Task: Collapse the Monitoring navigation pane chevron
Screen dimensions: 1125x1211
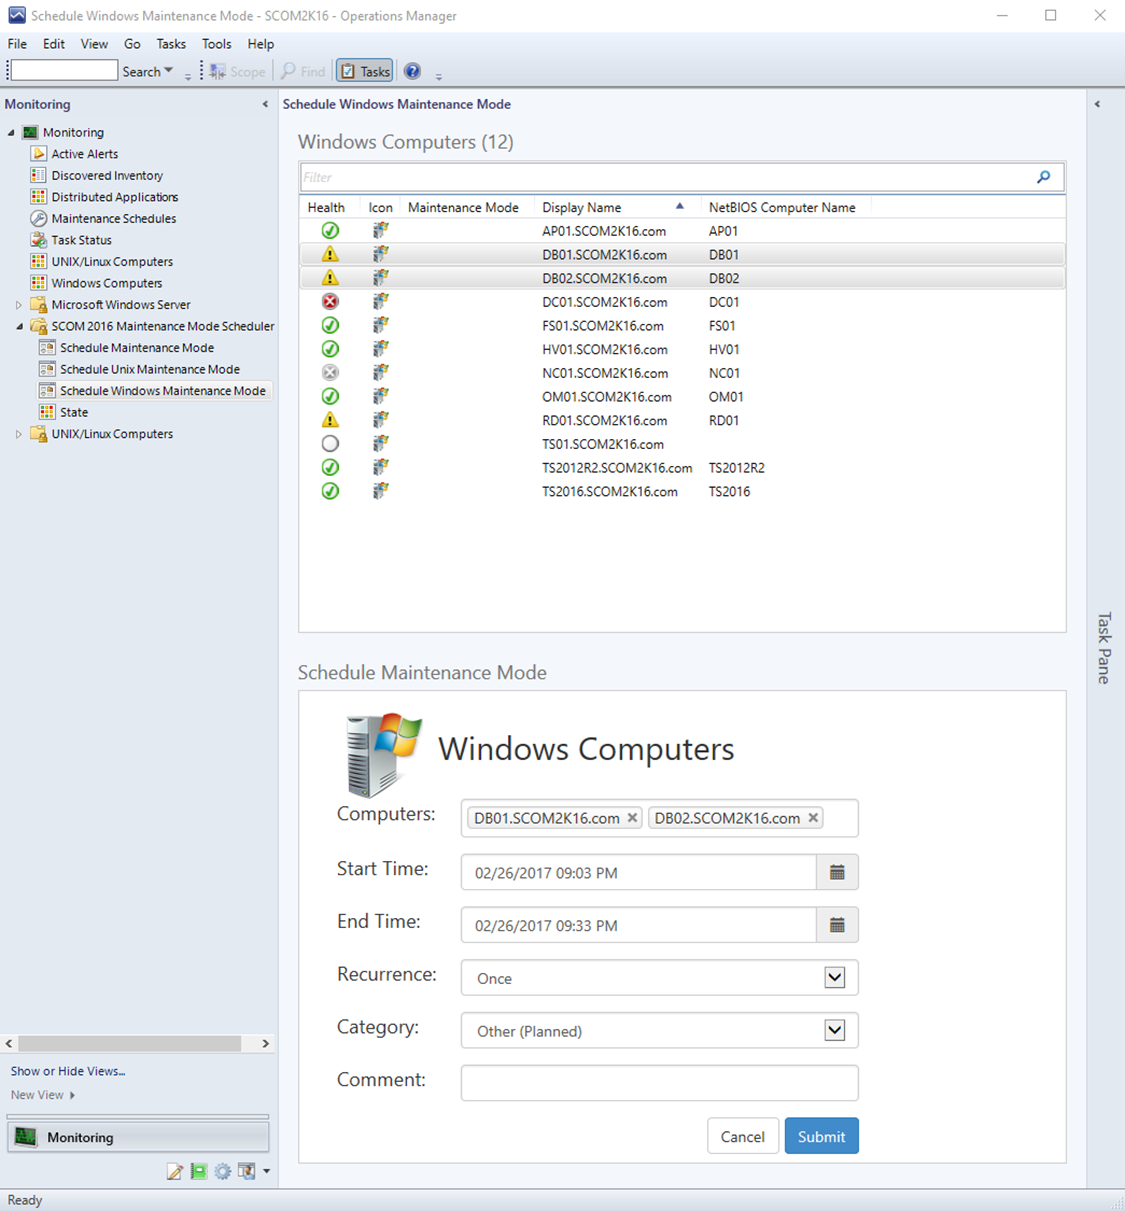Action: [265, 104]
